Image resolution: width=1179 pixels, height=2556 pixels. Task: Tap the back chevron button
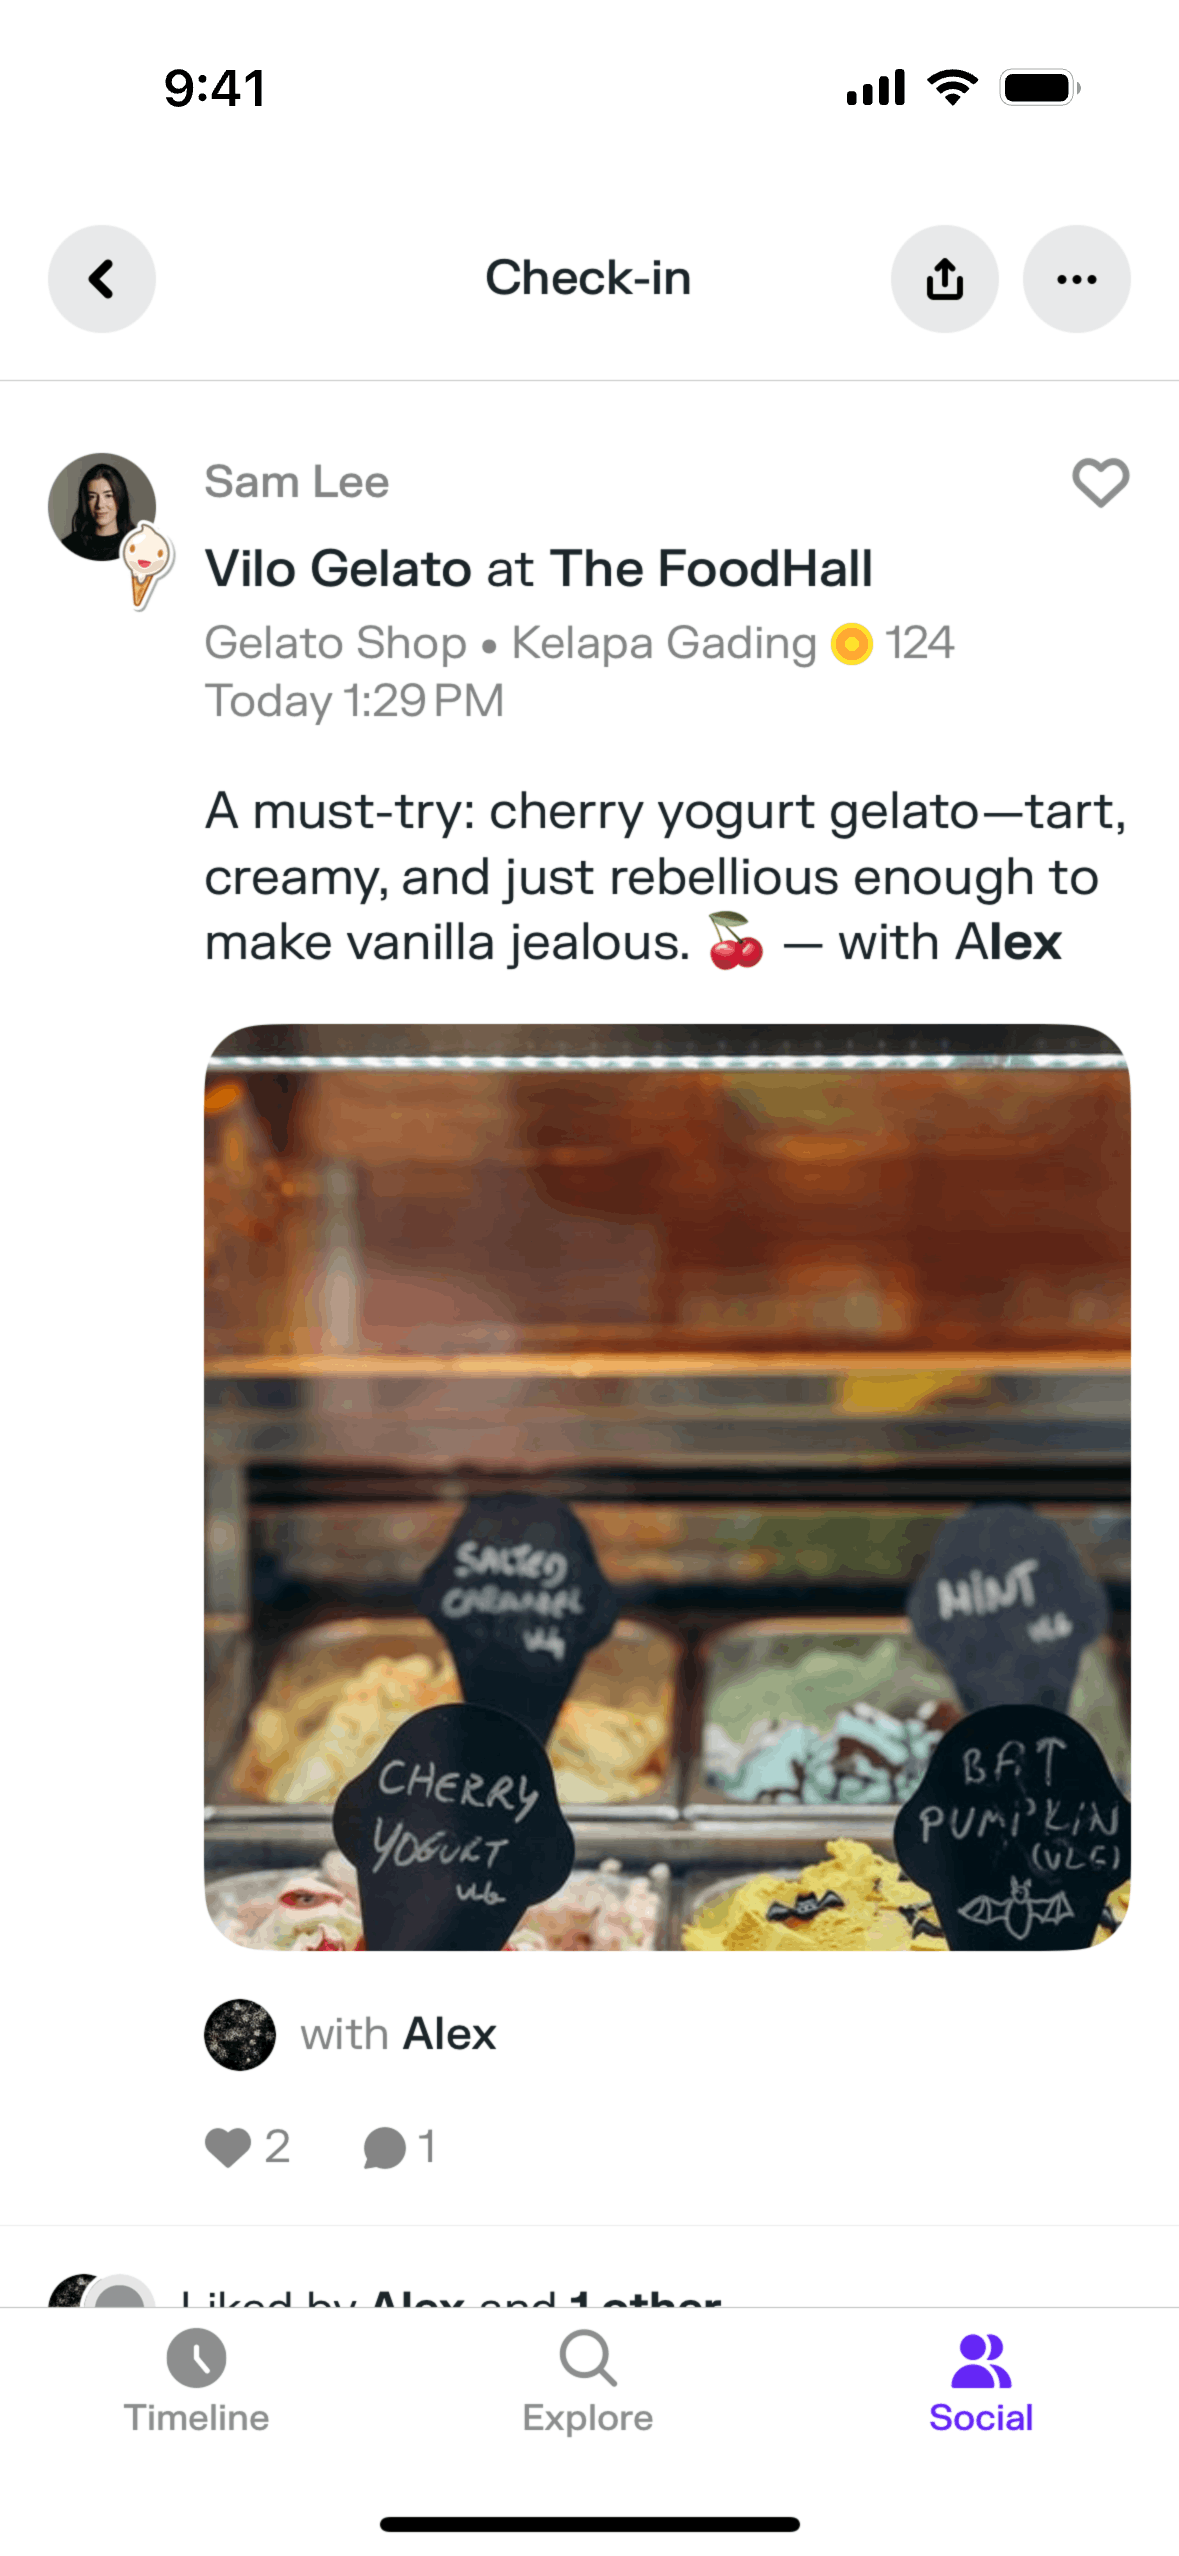tap(102, 279)
